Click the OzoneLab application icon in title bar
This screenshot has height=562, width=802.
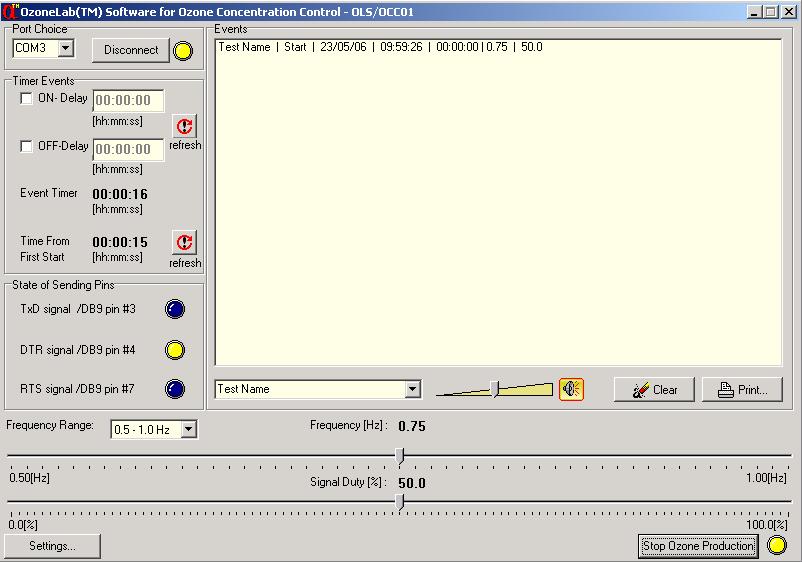point(10,11)
